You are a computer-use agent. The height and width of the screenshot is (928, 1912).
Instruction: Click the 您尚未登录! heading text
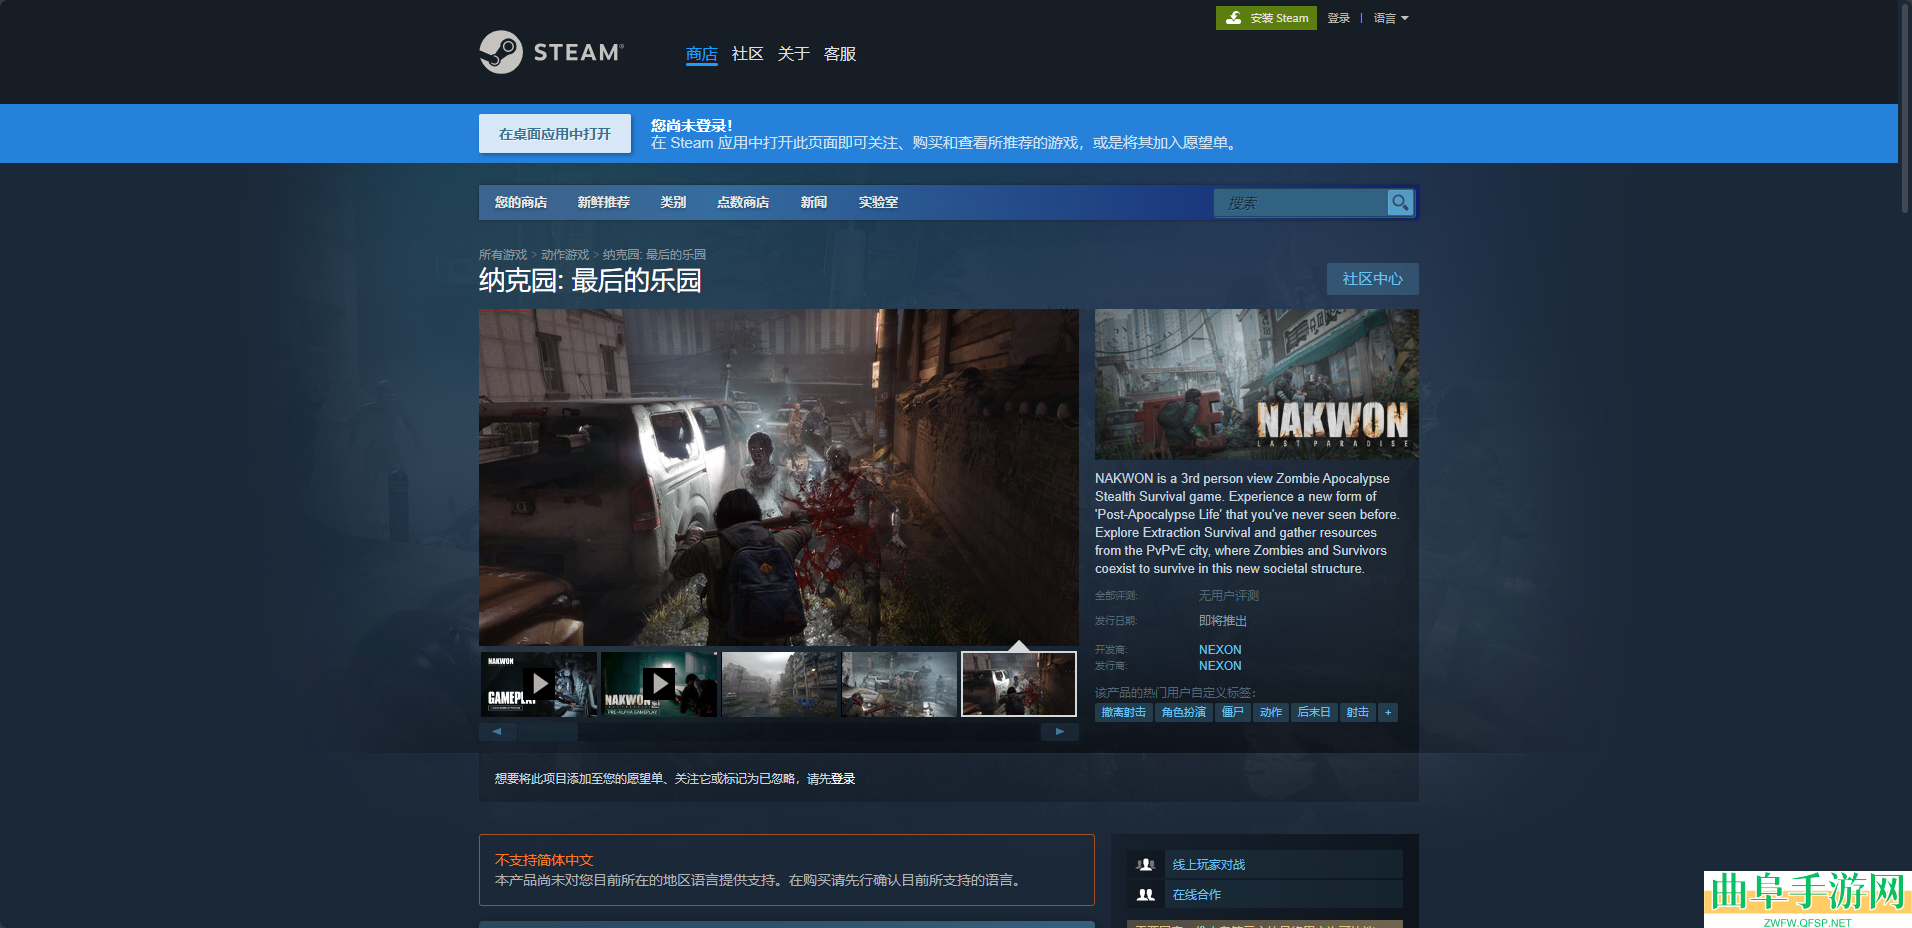click(x=692, y=126)
